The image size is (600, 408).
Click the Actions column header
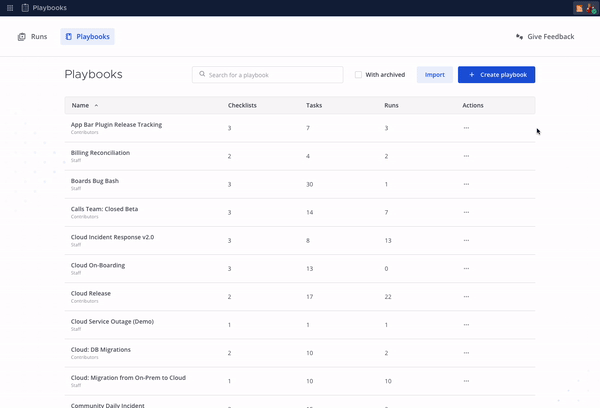(x=473, y=105)
